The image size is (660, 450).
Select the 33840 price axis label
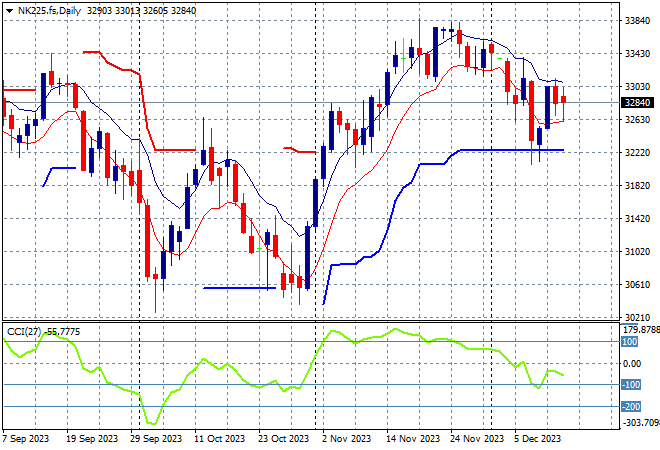(636, 20)
